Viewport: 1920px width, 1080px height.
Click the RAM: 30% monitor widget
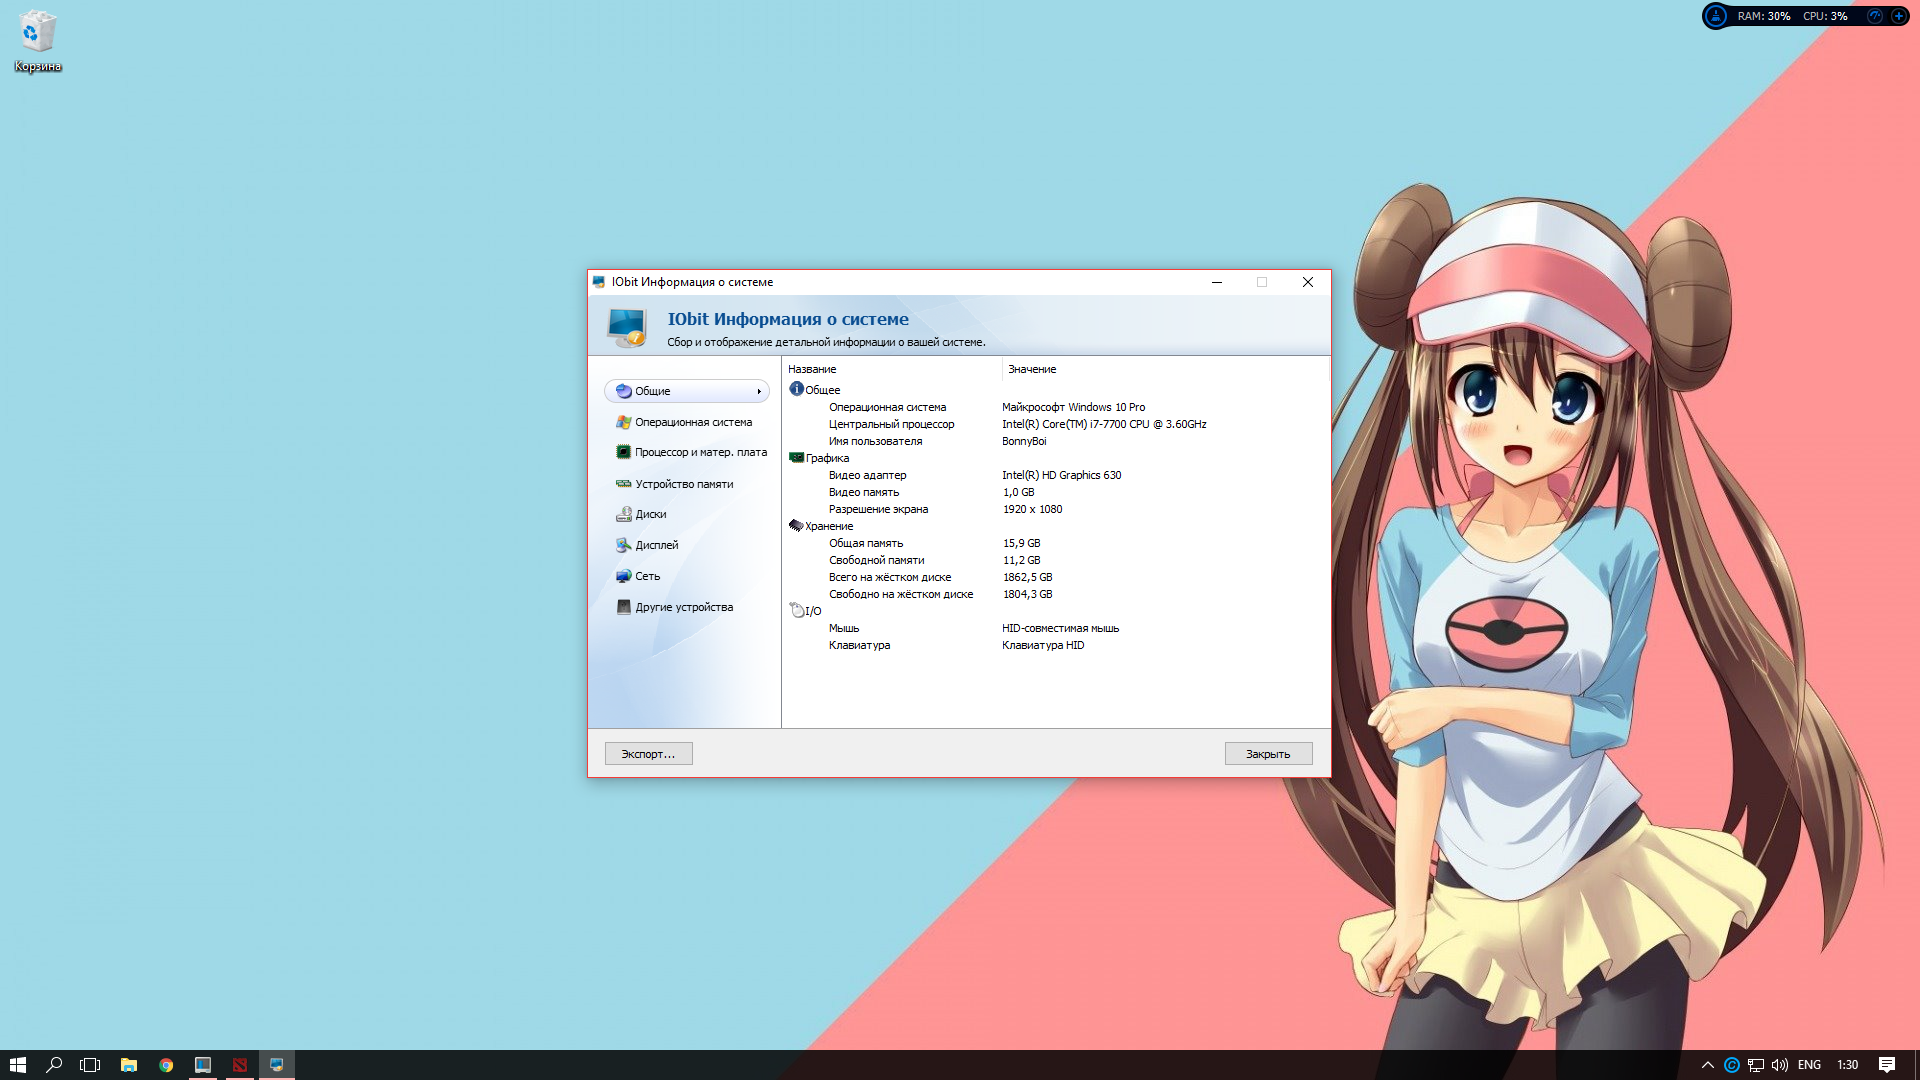[1764, 16]
